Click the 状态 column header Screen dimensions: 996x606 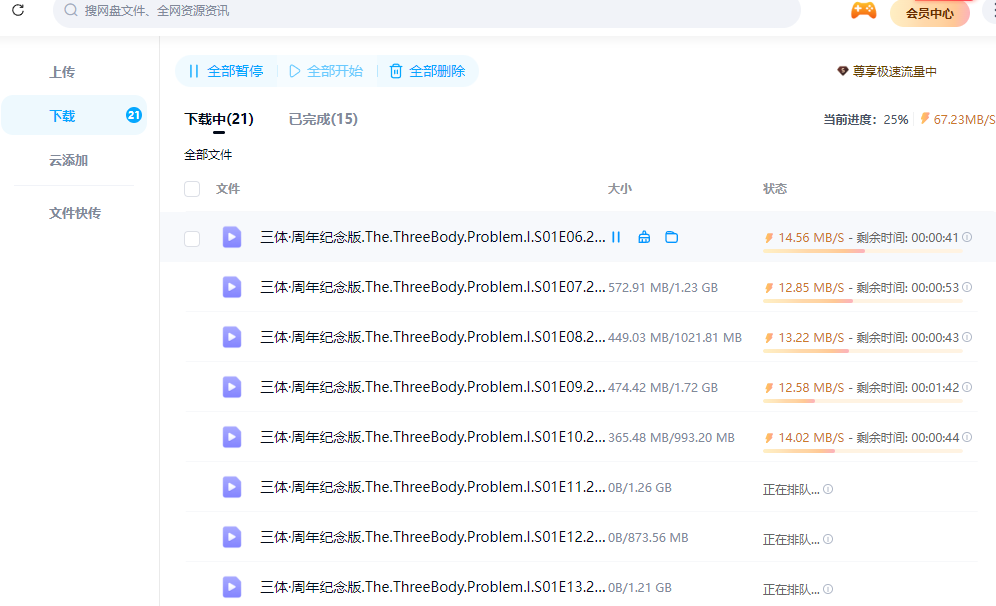[x=775, y=189]
